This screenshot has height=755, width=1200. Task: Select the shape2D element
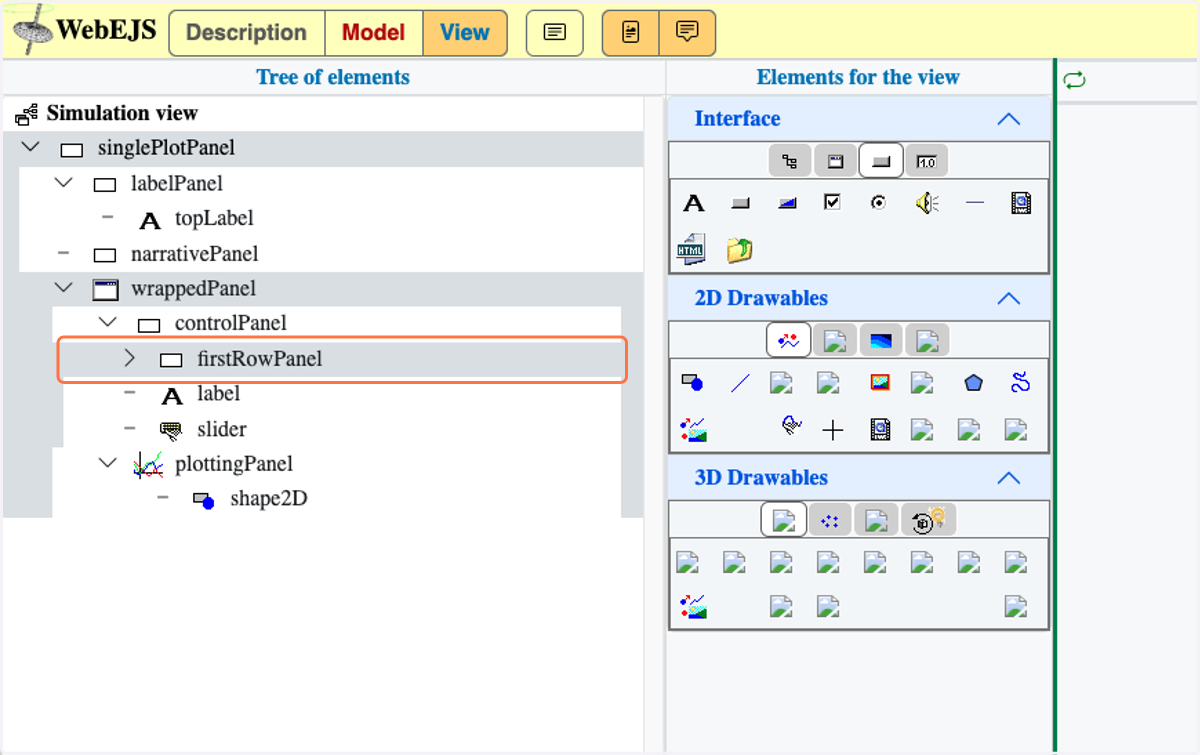click(268, 499)
